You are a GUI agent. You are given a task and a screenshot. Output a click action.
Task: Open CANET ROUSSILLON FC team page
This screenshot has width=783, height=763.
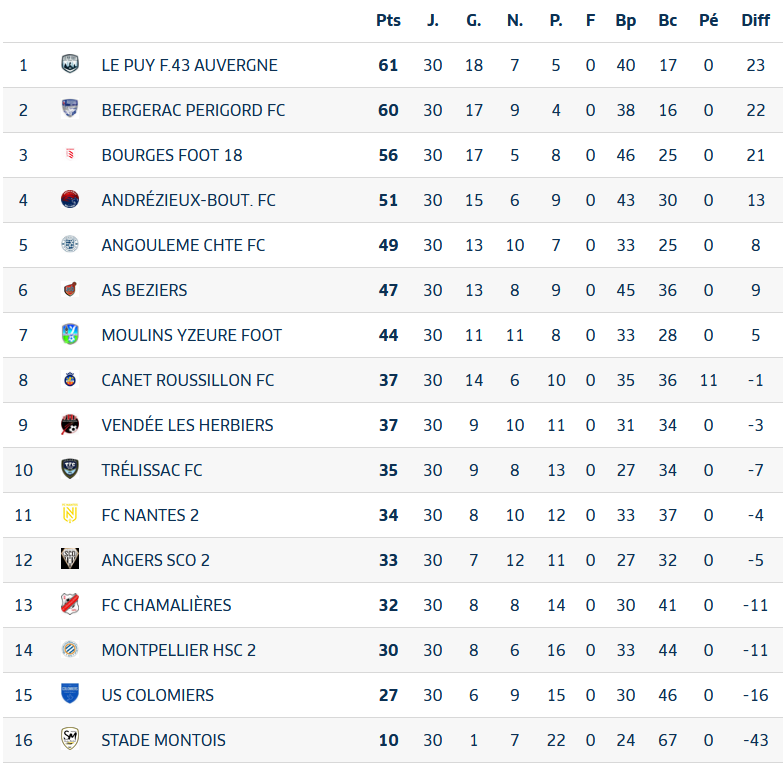click(x=188, y=380)
